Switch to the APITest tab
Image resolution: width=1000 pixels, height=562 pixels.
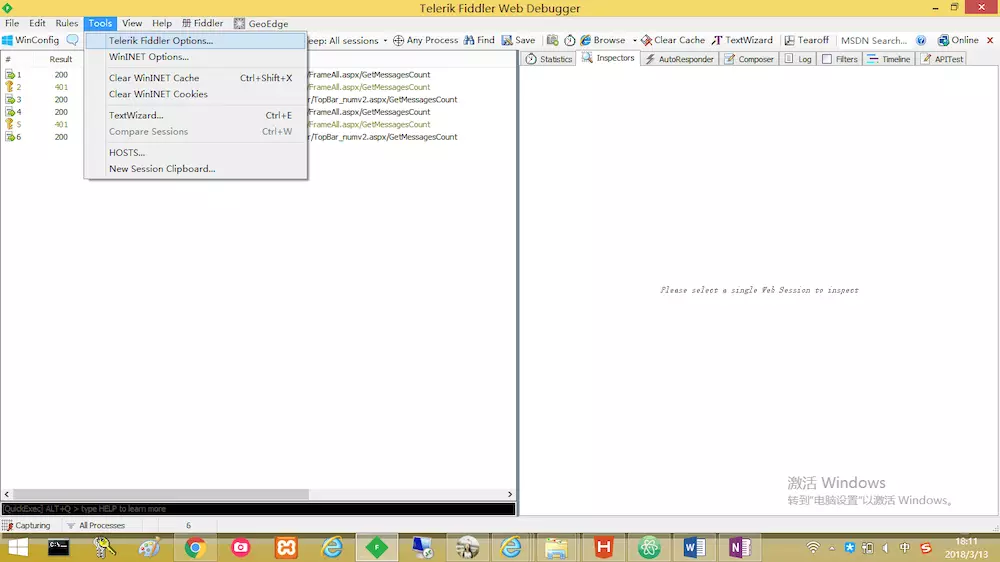click(x=942, y=59)
